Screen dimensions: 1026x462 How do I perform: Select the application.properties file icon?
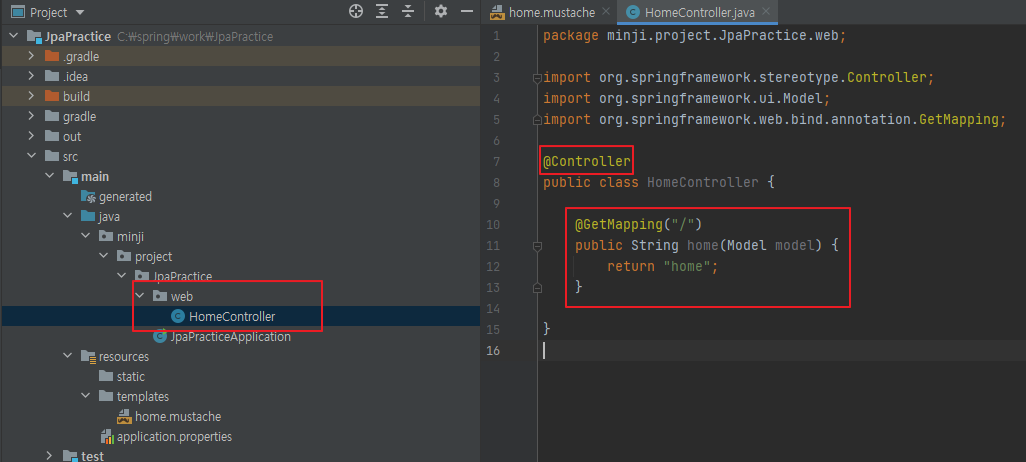click(x=107, y=436)
